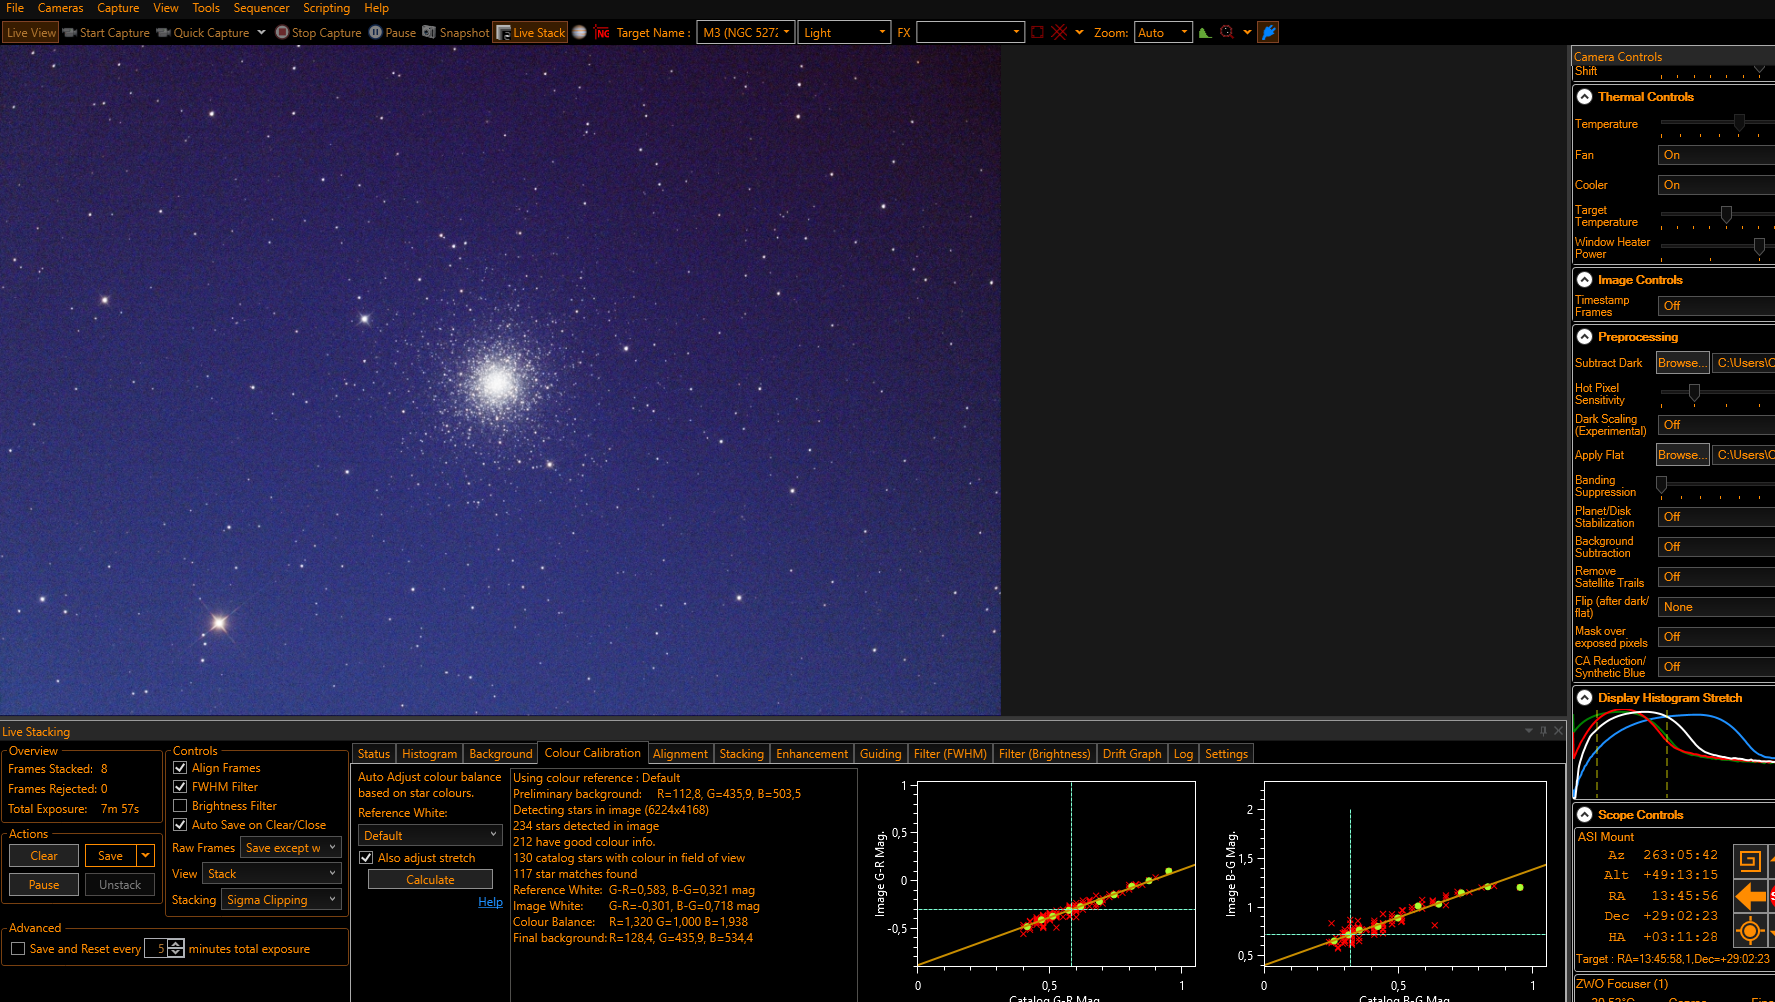The image size is (1775, 1002).
Task: Click the red NC icon before Target Name
Action: (x=602, y=33)
